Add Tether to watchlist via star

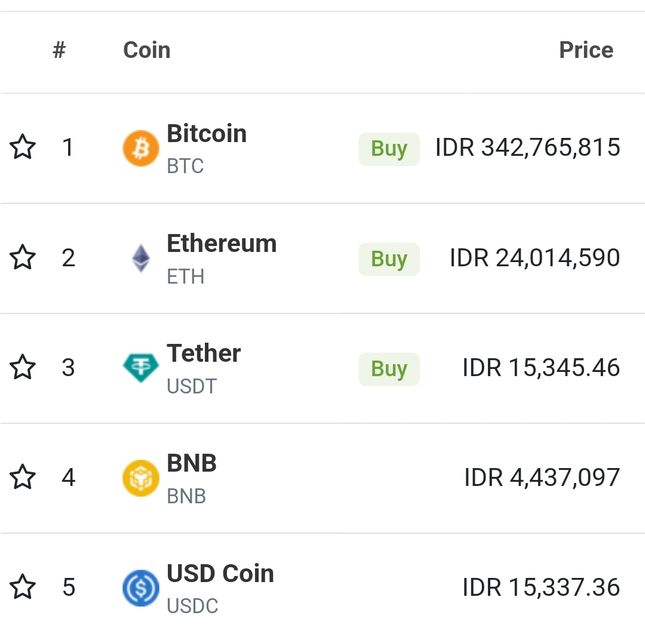[x=23, y=368]
